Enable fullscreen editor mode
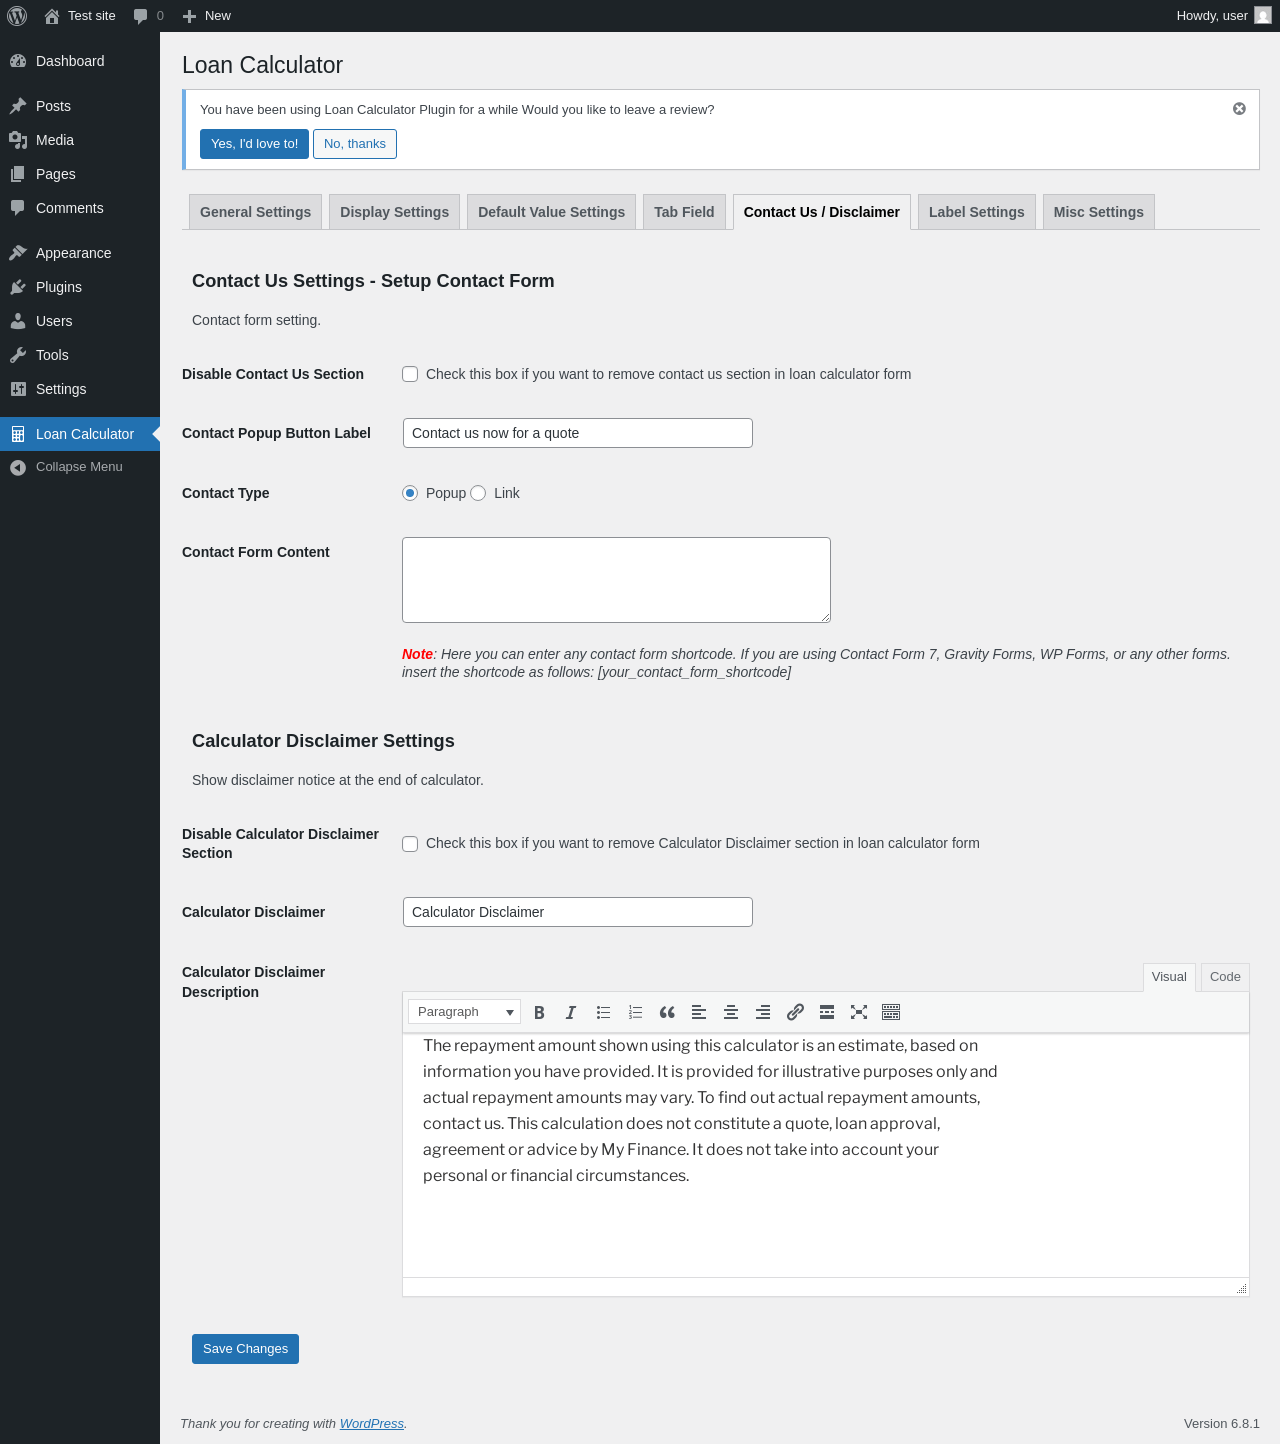 point(859,1012)
